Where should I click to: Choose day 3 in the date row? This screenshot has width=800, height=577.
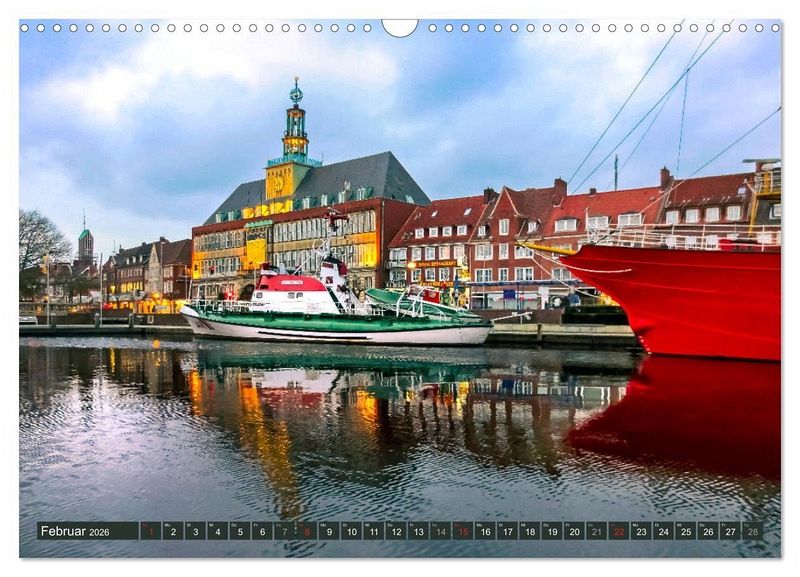(195, 531)
